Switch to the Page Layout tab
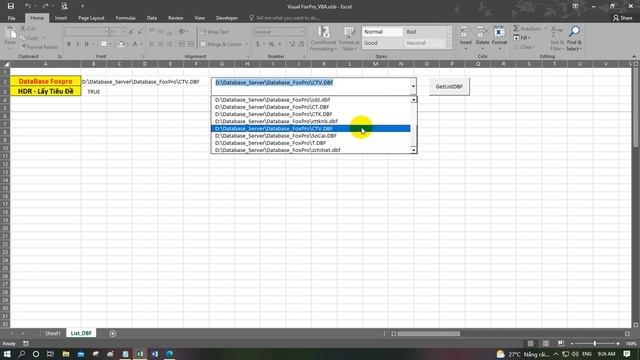Viewport: 640px width, 360px height. (91, 18)
